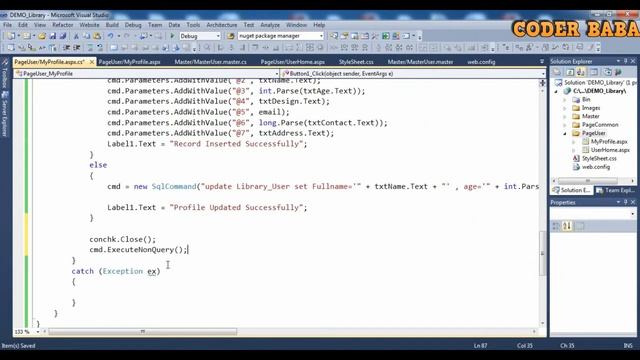The image size is (640, 360).
Task: Open the nuget package manager search dropdown
Action: (321, 36)
